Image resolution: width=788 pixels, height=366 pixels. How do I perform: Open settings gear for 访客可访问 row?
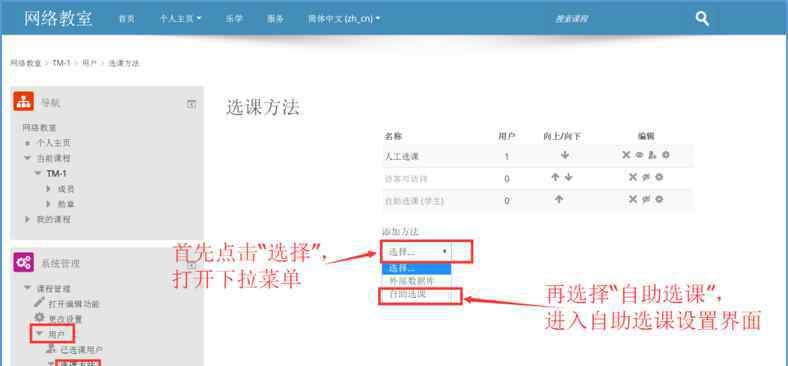pos(659,177)
